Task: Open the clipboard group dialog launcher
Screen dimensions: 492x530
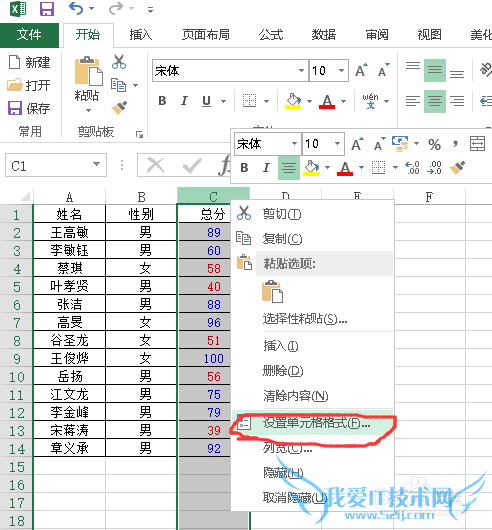Action: tap(139, 134)
